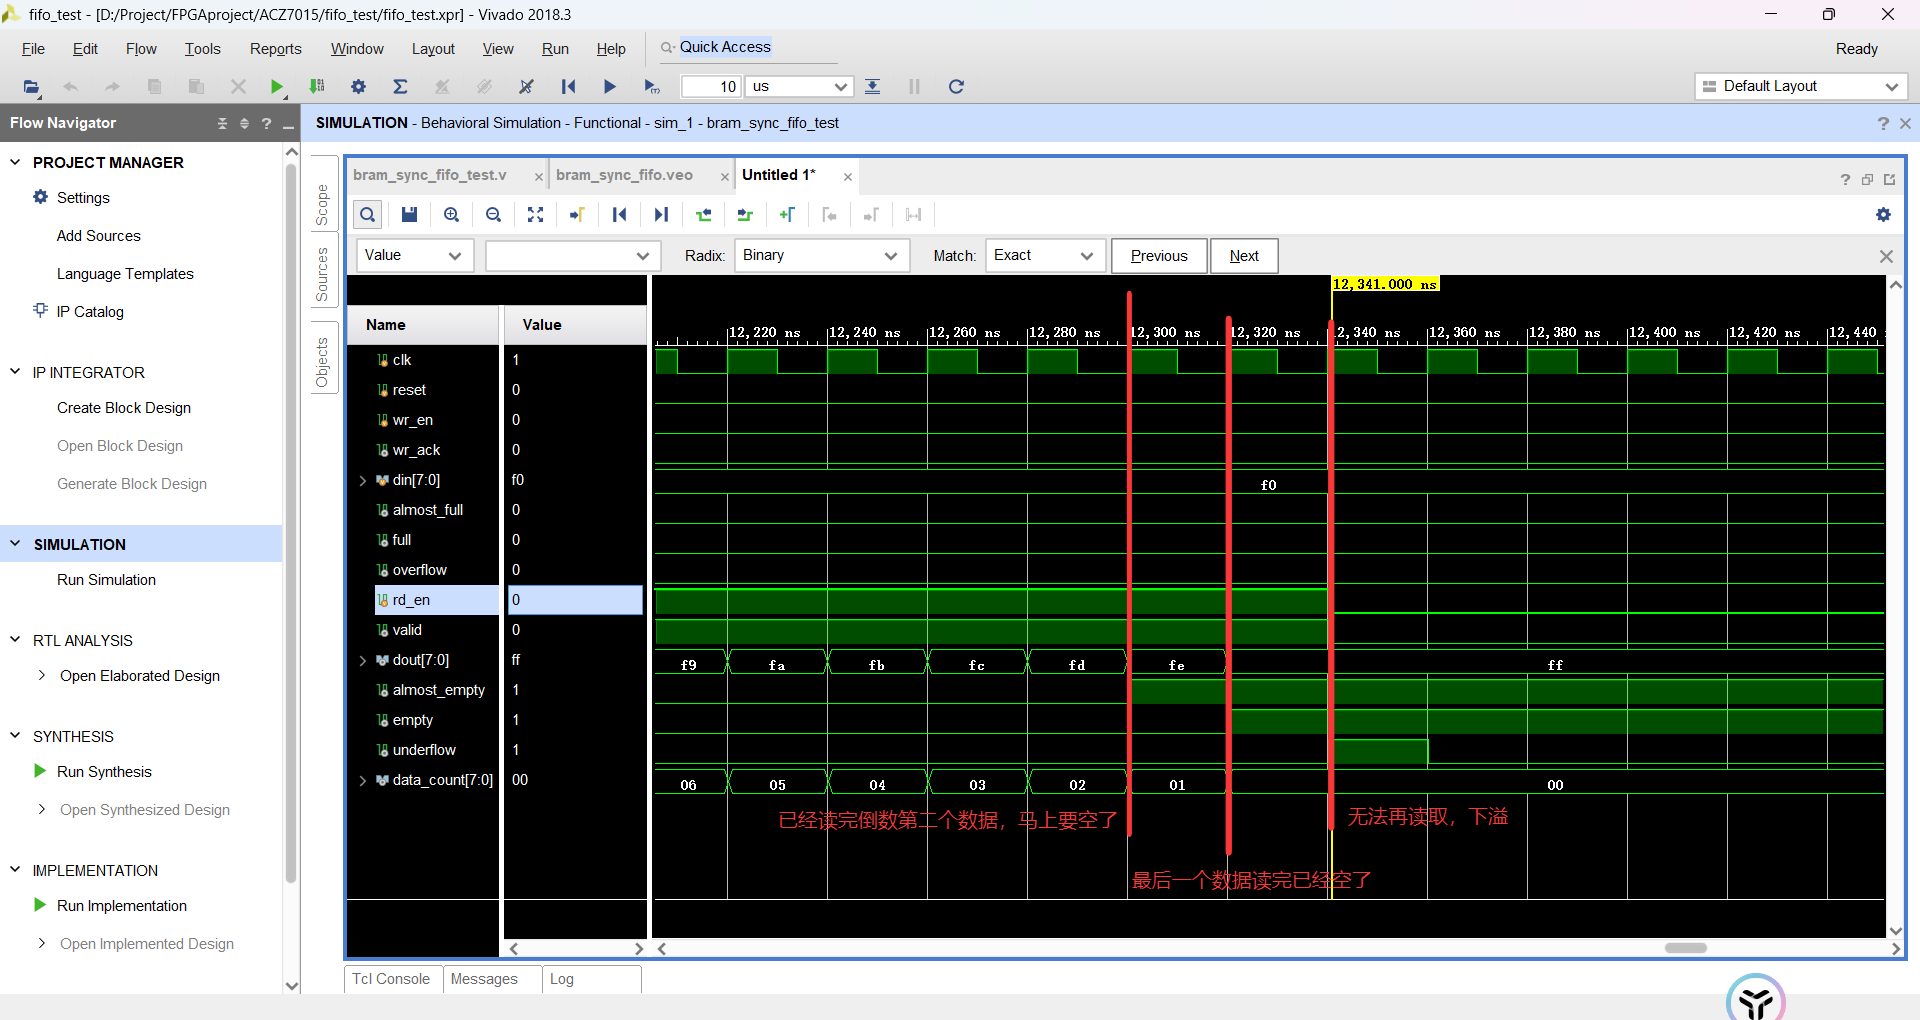Image resolution: width=1920 pixels, height=1020 pixels.
Task: Open the time unit us dropdown
Action: tap(799, 87)
